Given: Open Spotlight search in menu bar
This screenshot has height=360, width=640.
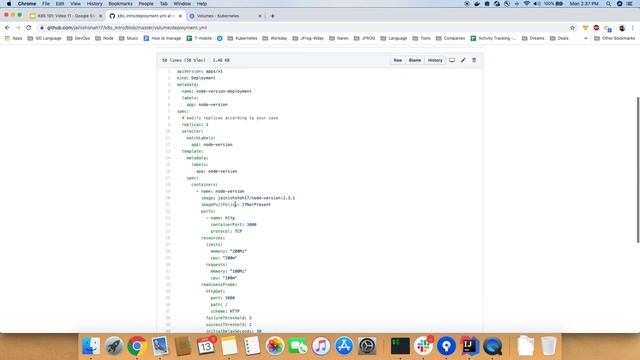Looking at the screenshot, I should 608,4.
